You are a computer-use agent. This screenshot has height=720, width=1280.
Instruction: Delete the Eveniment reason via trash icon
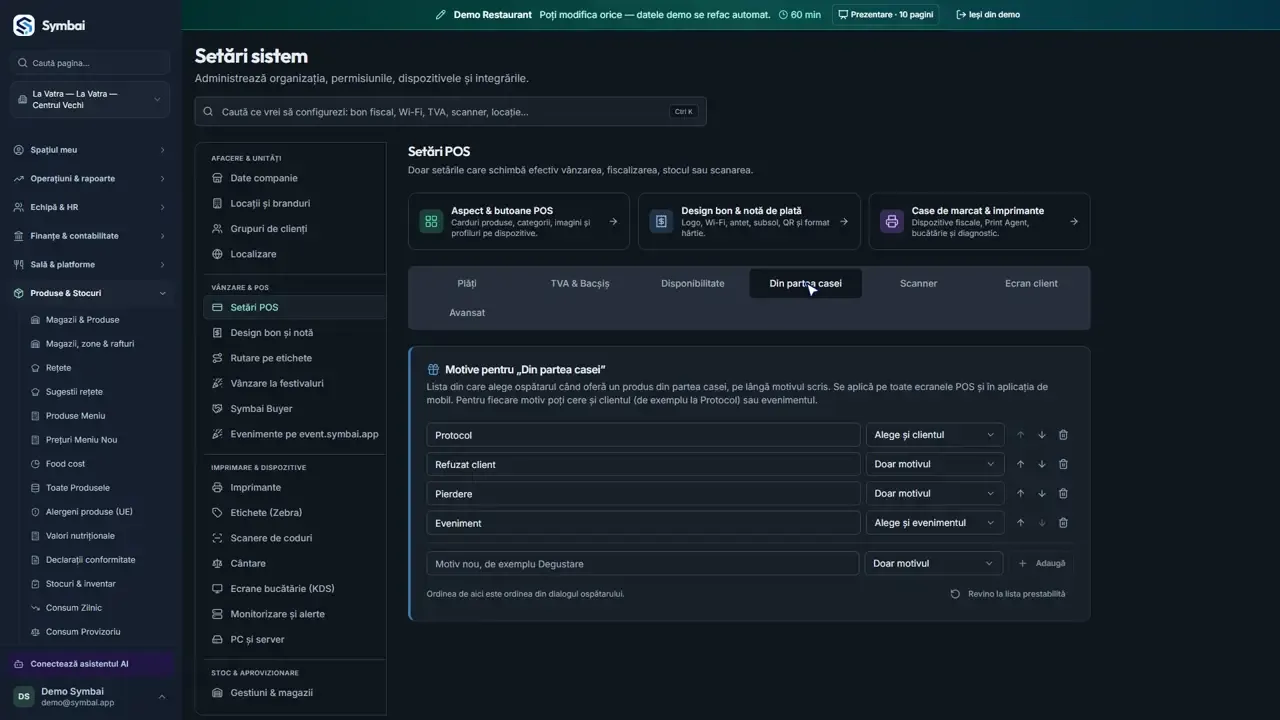[x=1063, y=523]
